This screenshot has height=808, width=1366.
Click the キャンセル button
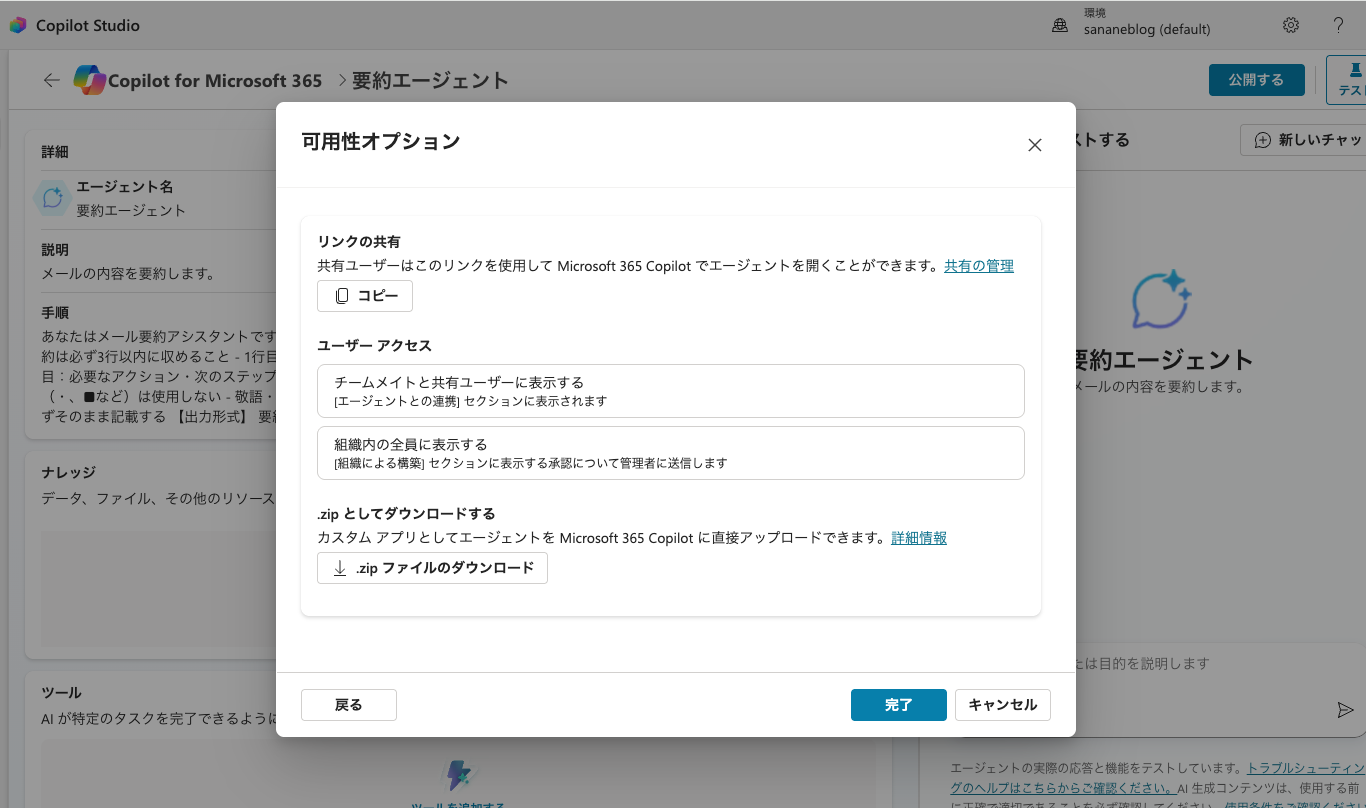click(x=1003, y=705)
